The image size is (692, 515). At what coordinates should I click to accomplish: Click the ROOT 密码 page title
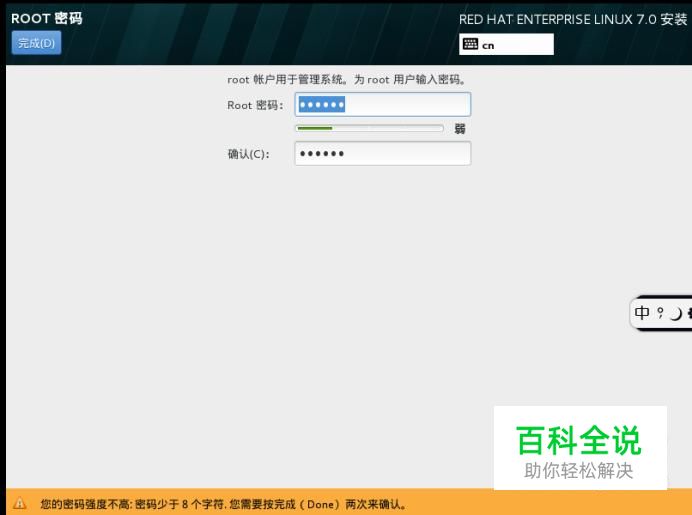[x=47, y=19]
